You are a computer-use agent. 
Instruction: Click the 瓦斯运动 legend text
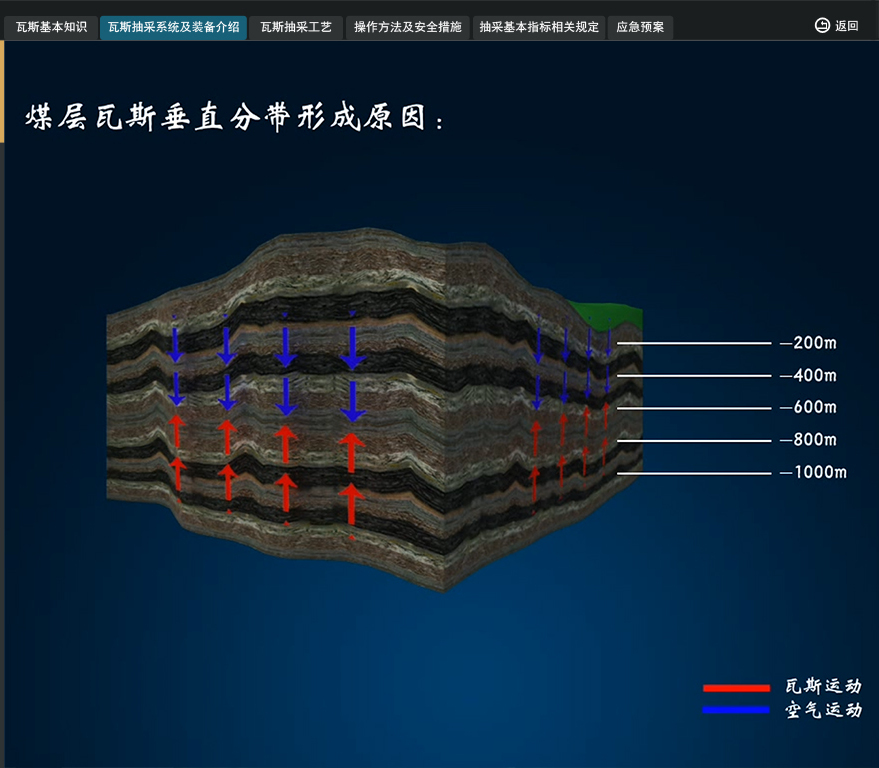823,686
